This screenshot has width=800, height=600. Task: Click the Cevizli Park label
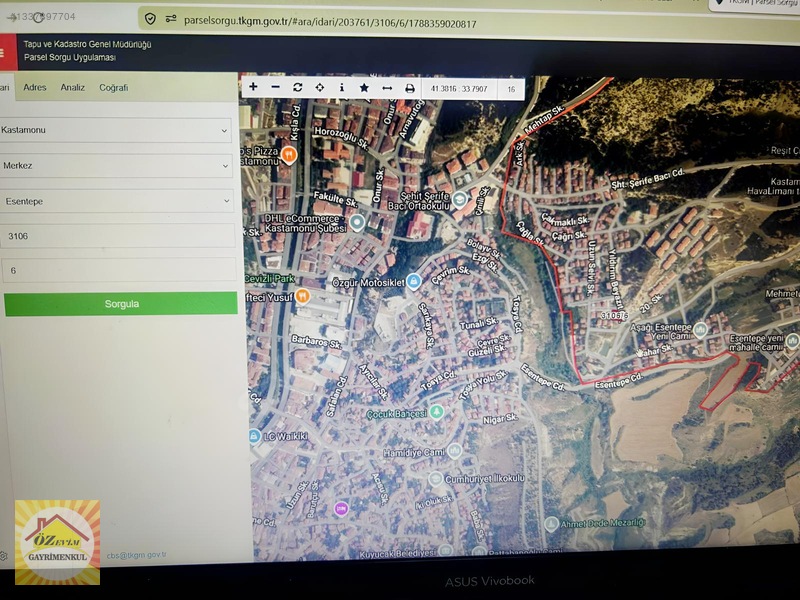[x=269, y=279]
